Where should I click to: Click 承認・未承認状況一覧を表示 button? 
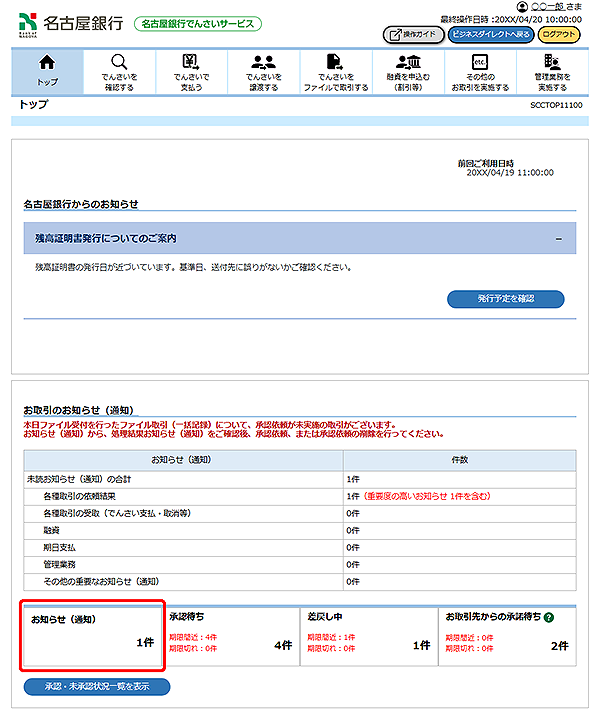coord(97,687)
